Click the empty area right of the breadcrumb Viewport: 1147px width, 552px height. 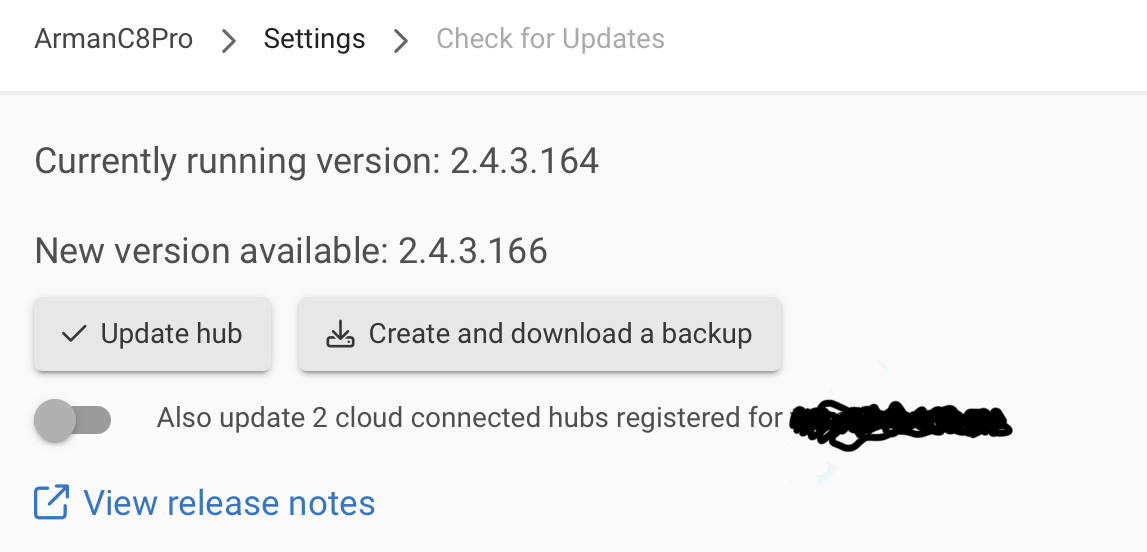(x=900, y=40)
